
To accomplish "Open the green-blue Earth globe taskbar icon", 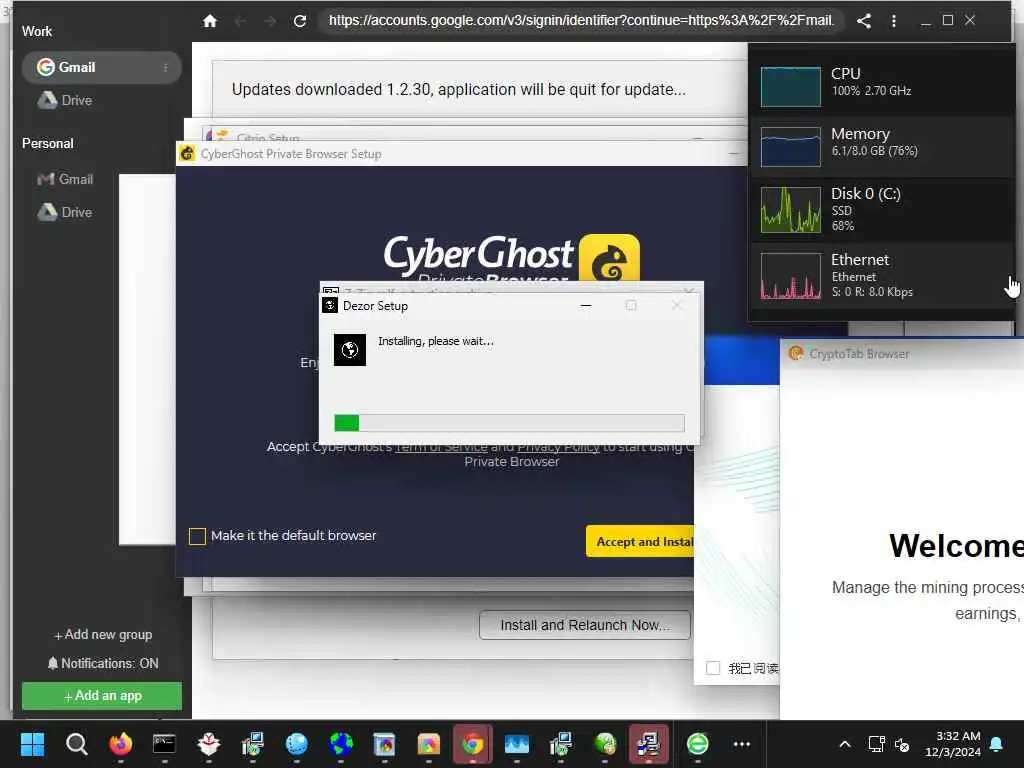I will pyautogui.click(x=340, y=744).
